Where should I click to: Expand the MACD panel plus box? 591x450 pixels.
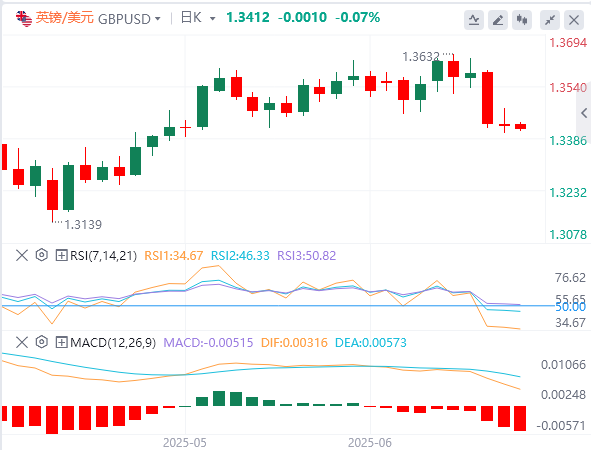pos(61,342)
